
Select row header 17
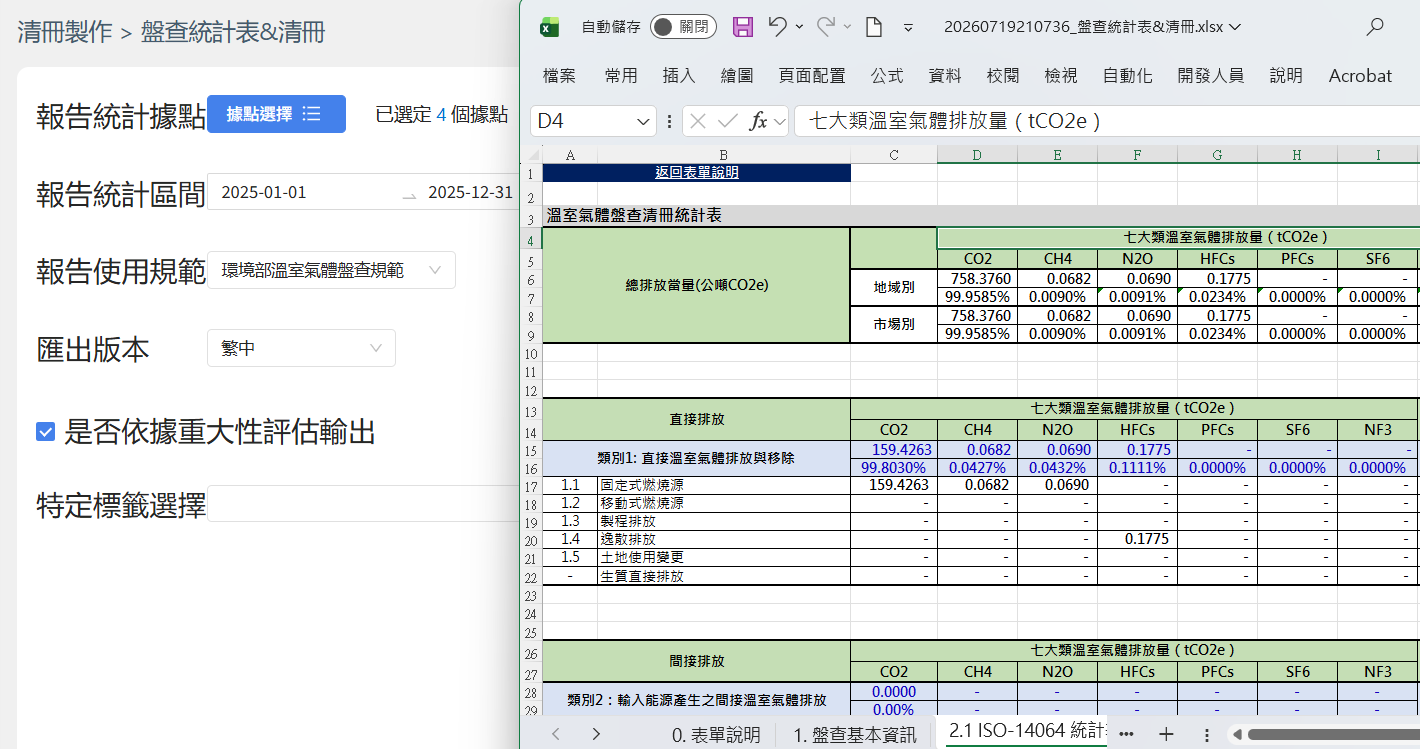(x=530, y=485)
